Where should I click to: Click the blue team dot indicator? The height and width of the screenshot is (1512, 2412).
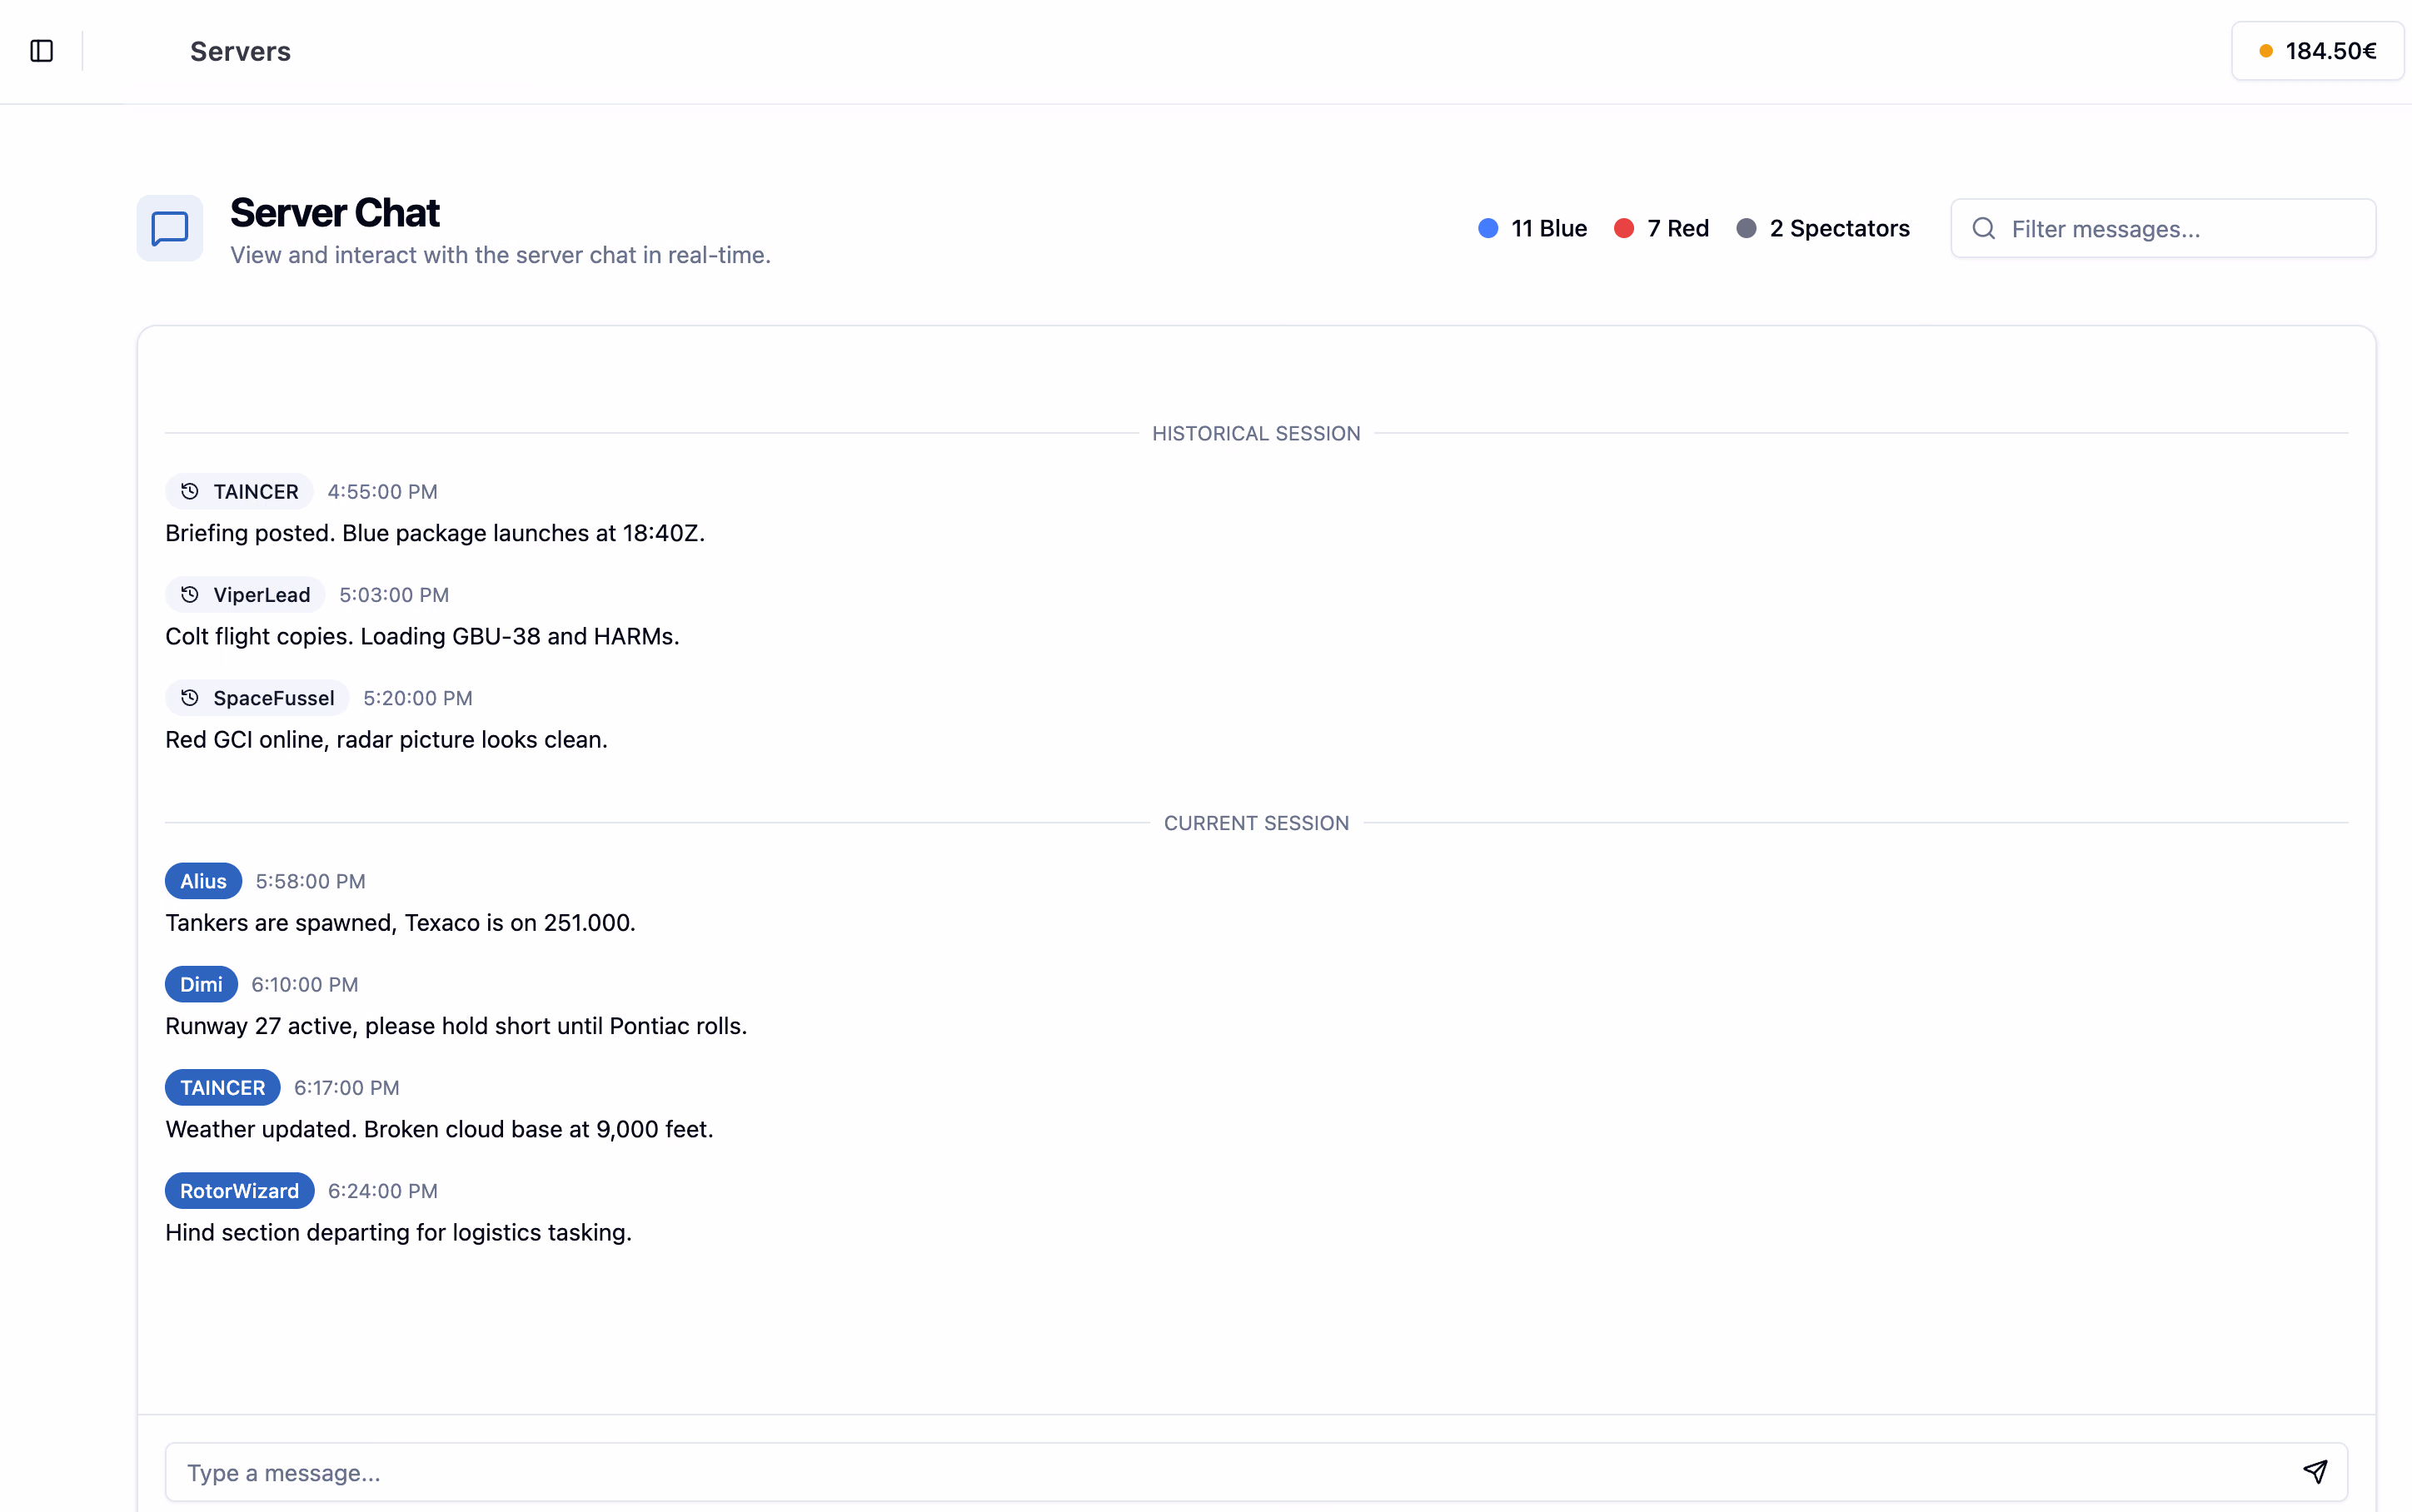point(1488,228)
